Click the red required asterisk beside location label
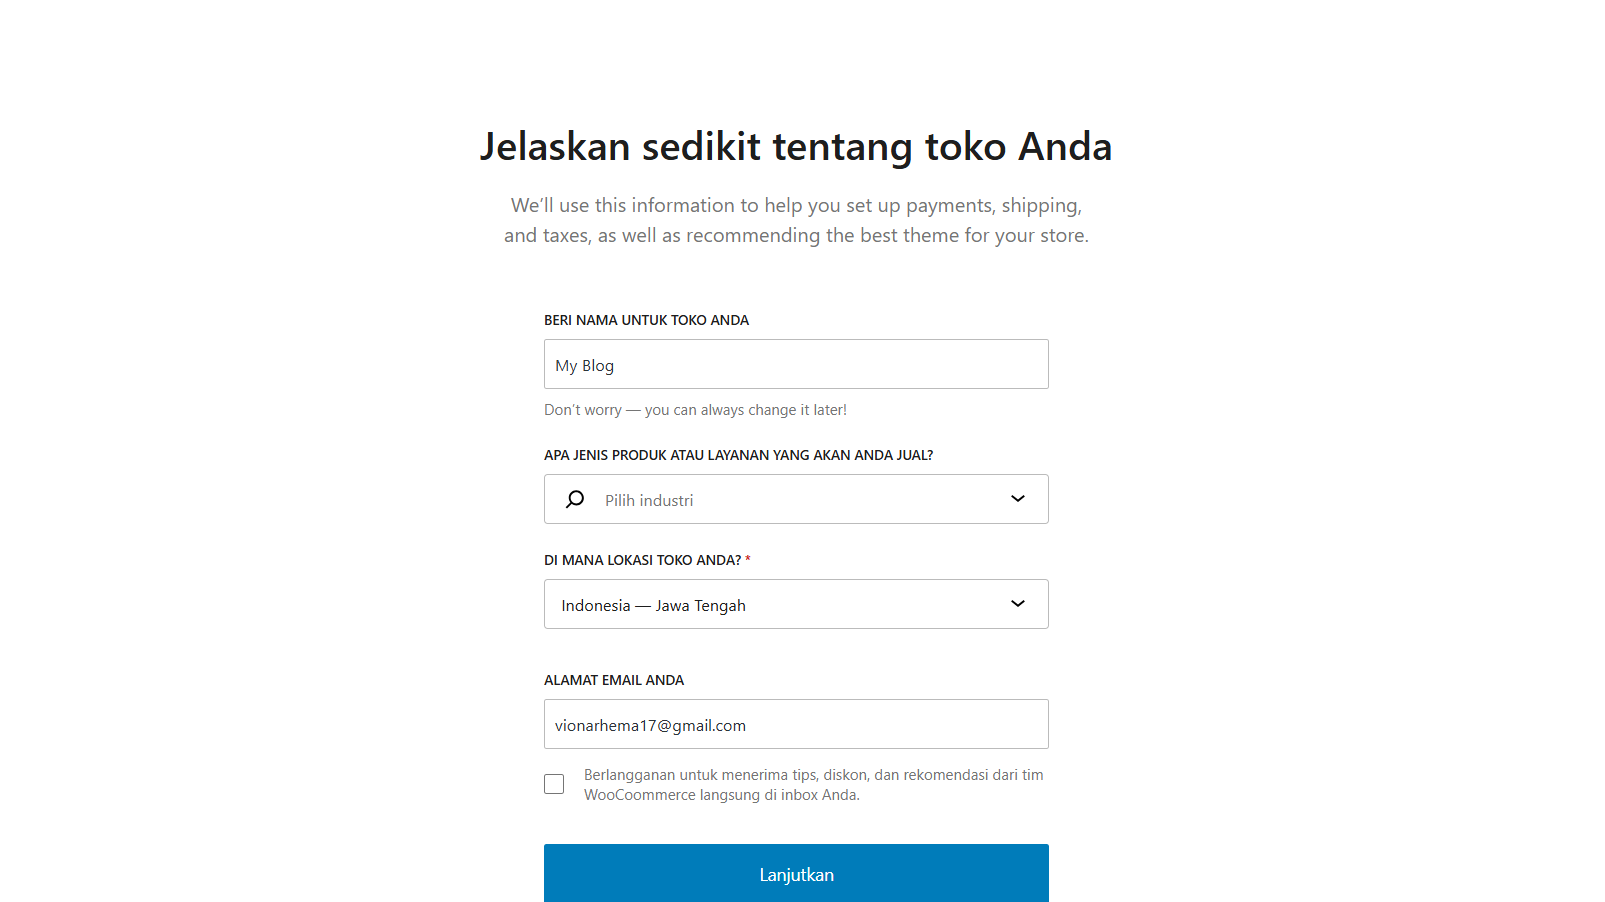 coord(748,559)
